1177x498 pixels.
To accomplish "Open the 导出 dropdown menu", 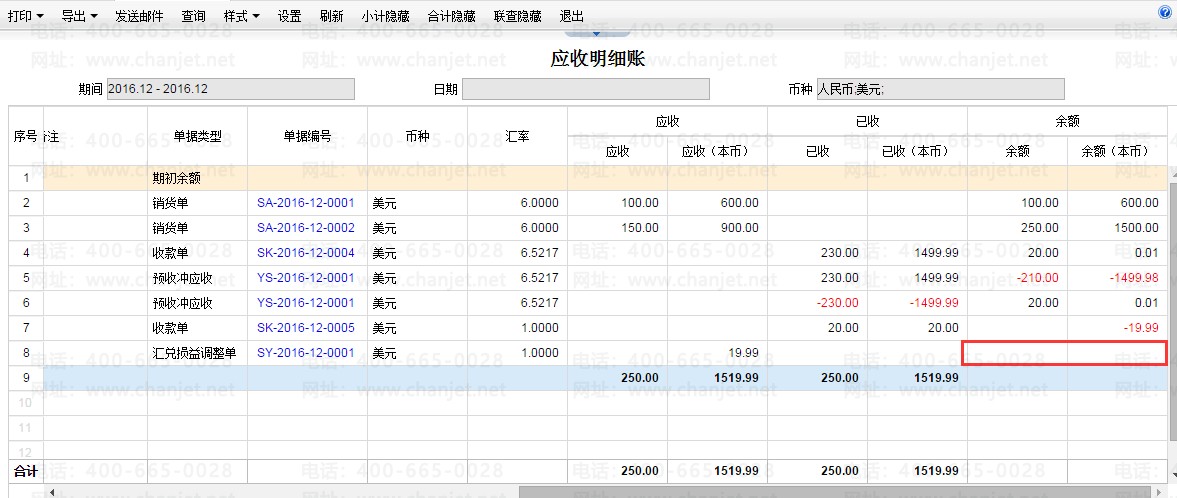I will pos(80,16).
